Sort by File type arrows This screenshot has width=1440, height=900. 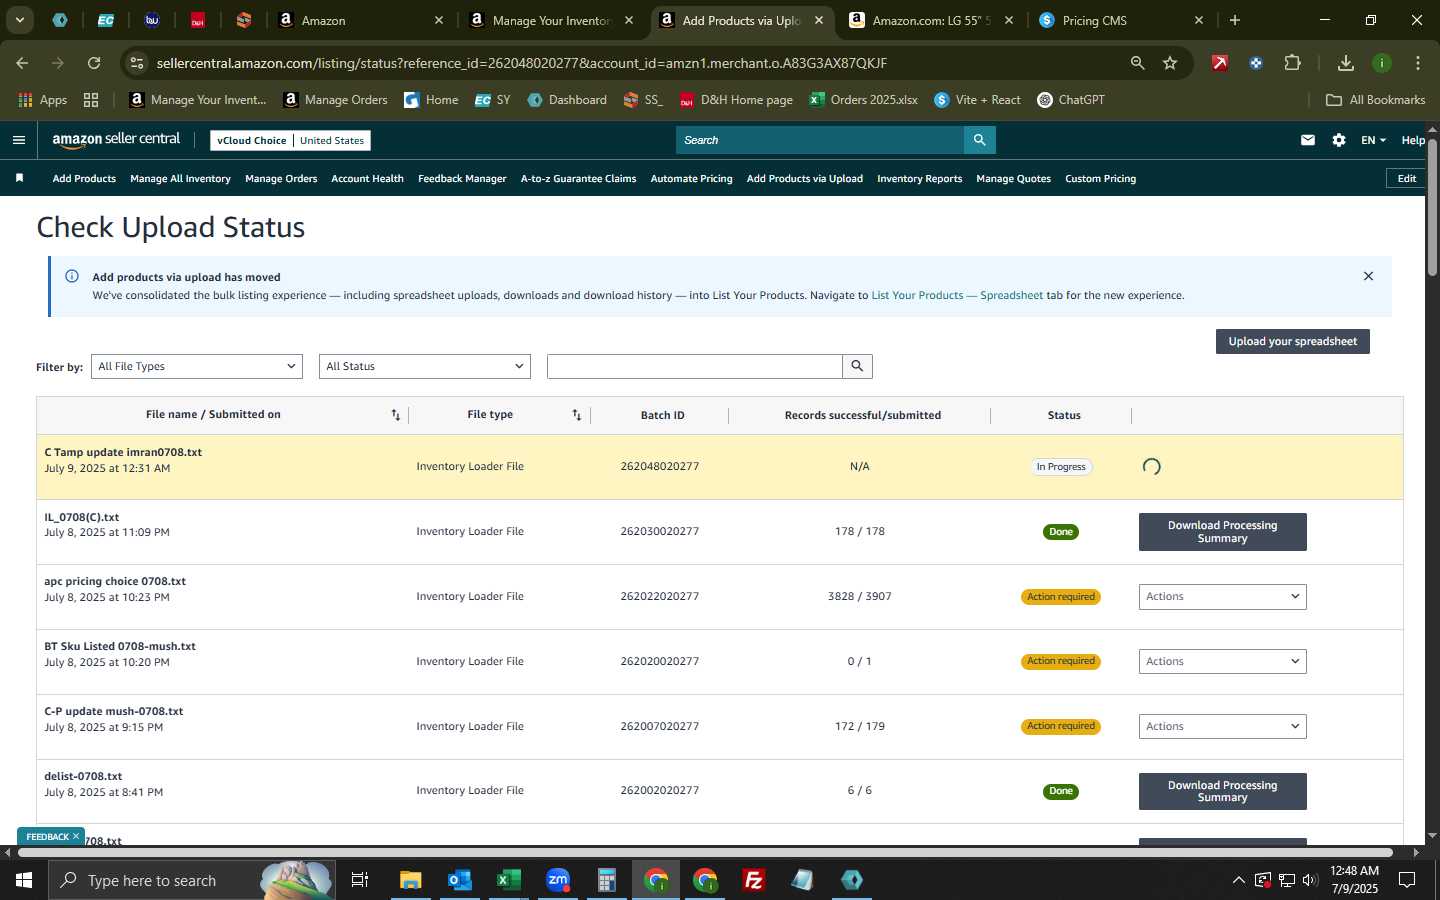(x=577, y=415)
